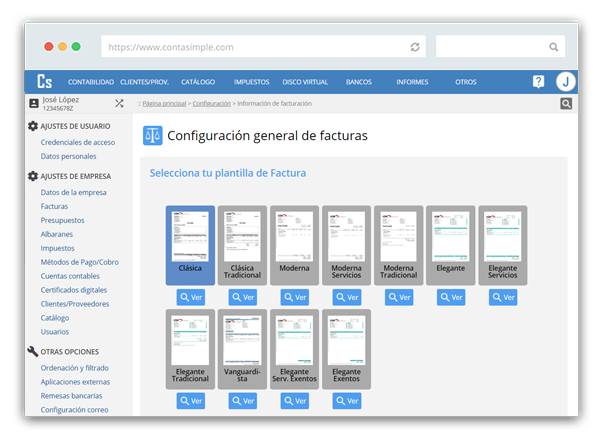
Task: Reload page using browser refresh icon
Action: tap(414, 47)
